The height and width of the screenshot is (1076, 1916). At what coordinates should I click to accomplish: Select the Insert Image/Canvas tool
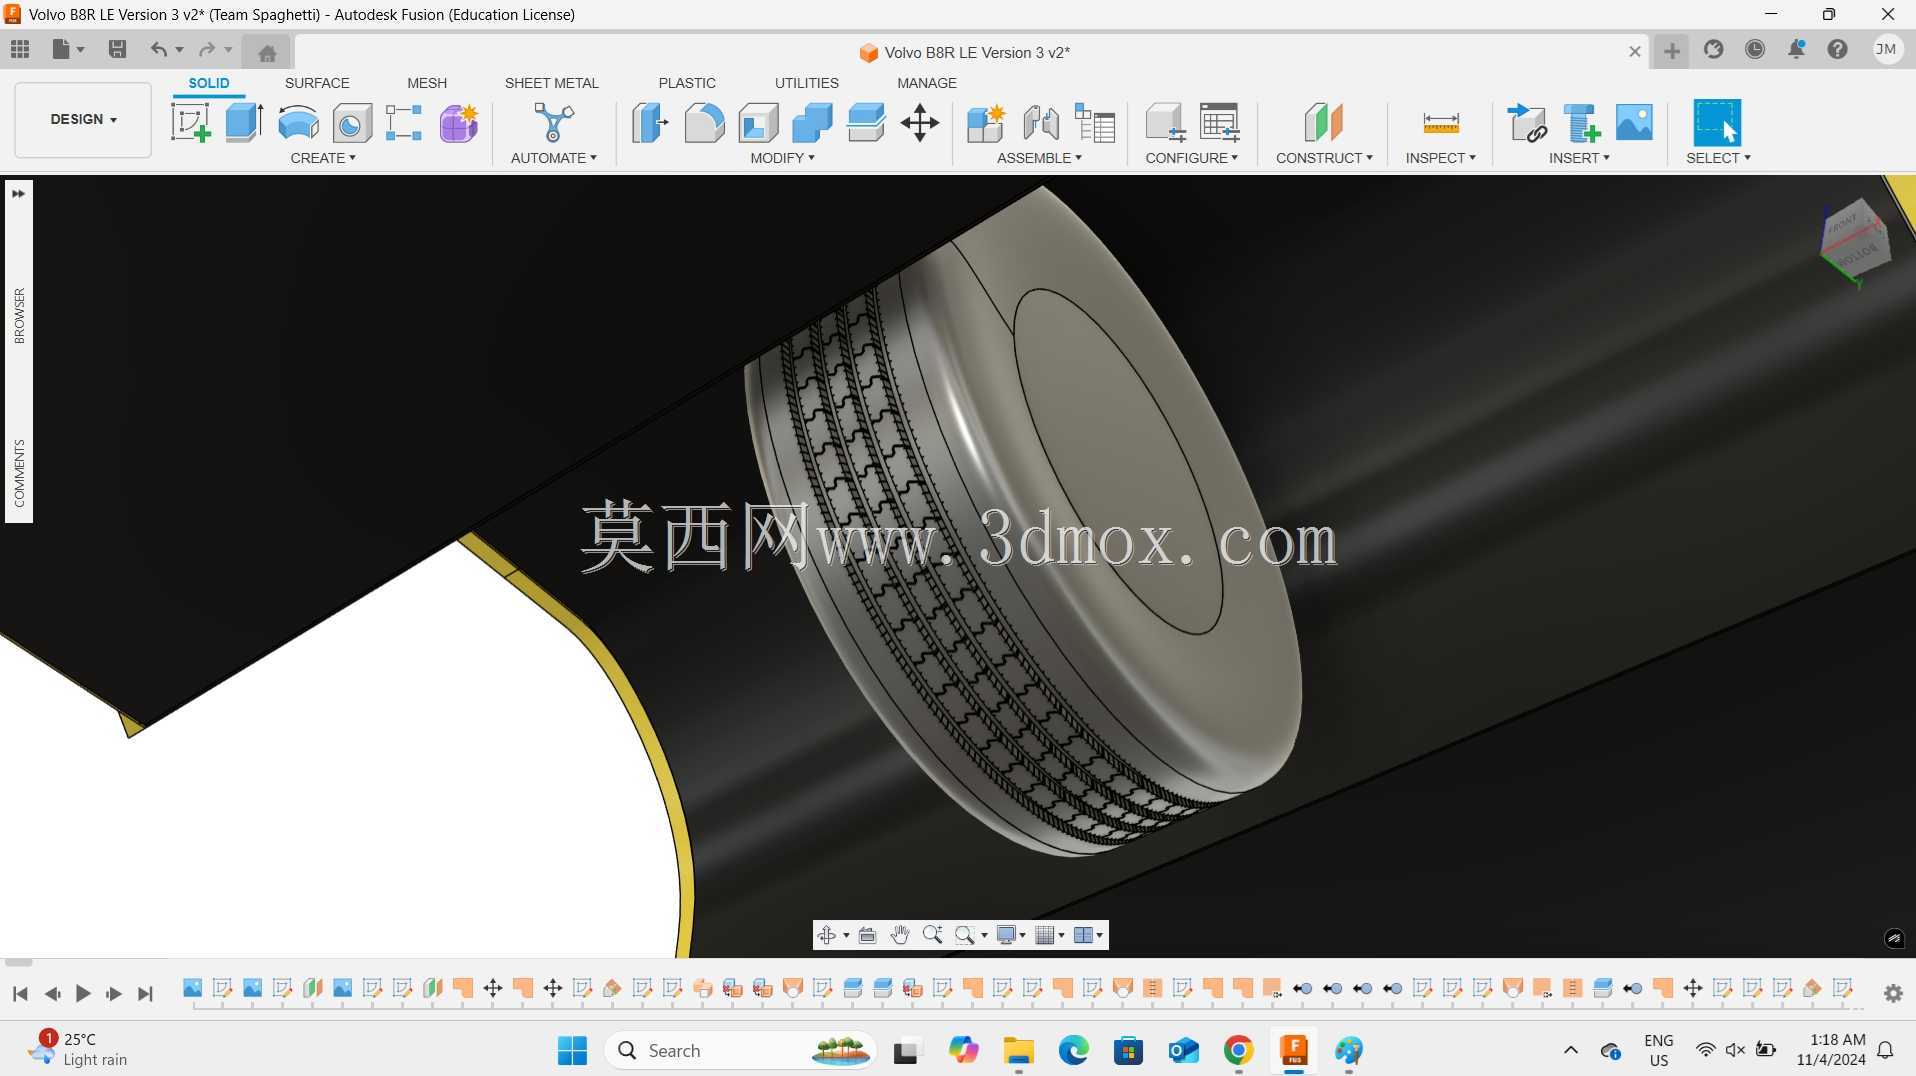tap(1635, 123)
